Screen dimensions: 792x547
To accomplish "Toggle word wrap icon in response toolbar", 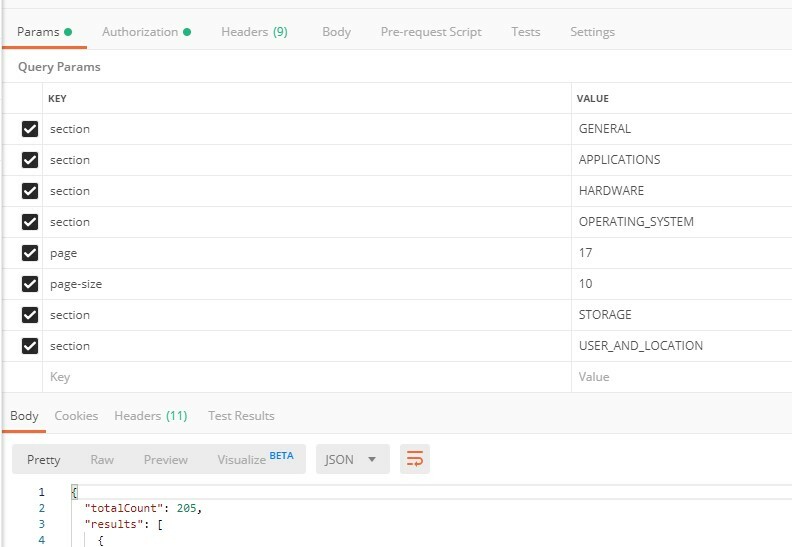I will [x=414, y=459].
